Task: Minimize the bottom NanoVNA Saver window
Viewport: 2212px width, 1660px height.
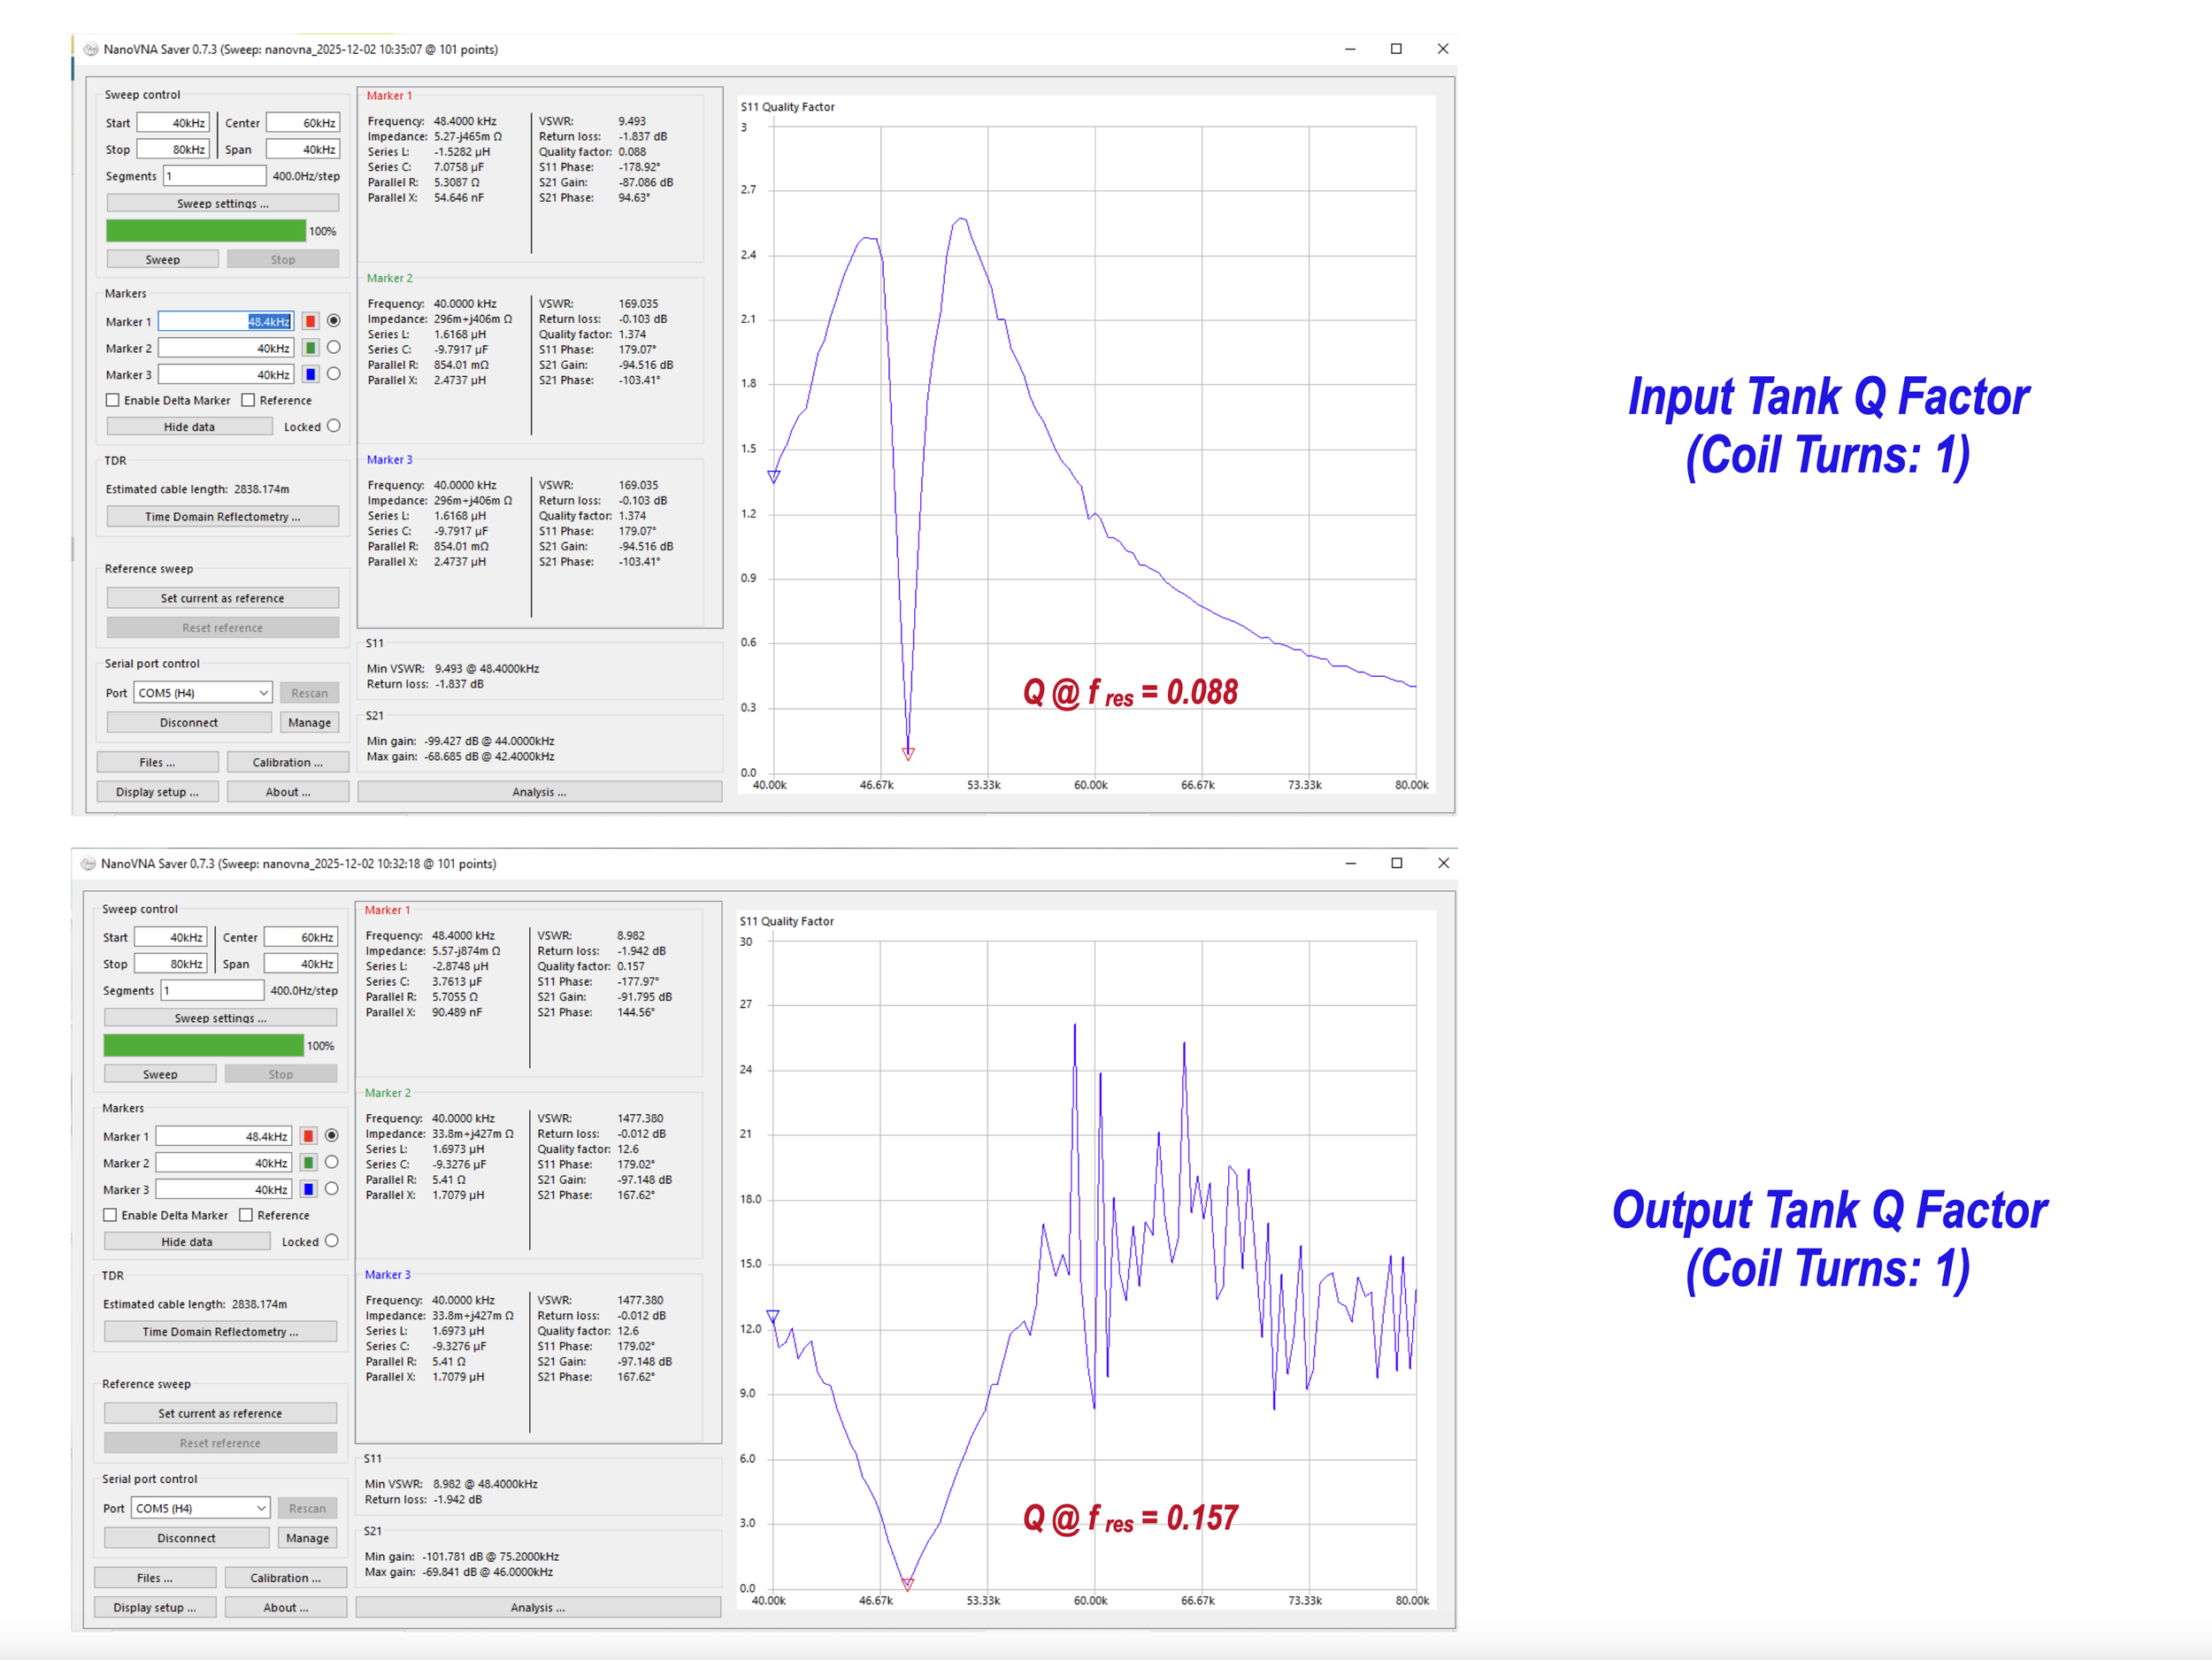Action: click(1350, 863)
